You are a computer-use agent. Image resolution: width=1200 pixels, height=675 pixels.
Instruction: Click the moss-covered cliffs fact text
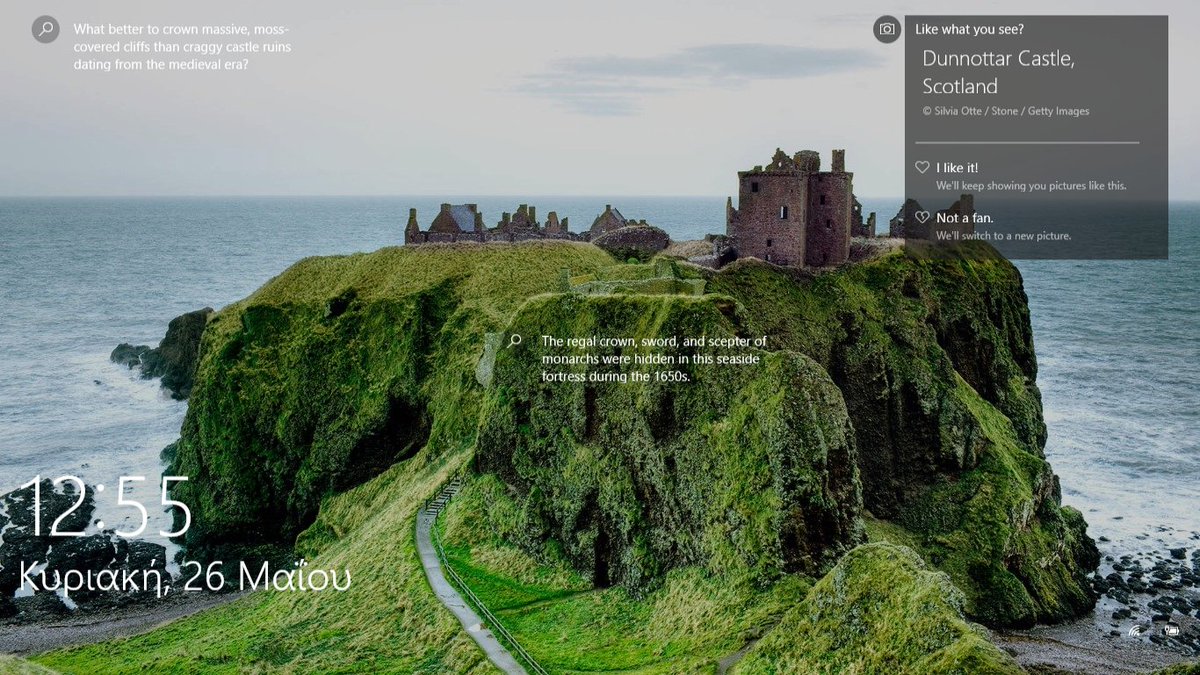[180, 46]
